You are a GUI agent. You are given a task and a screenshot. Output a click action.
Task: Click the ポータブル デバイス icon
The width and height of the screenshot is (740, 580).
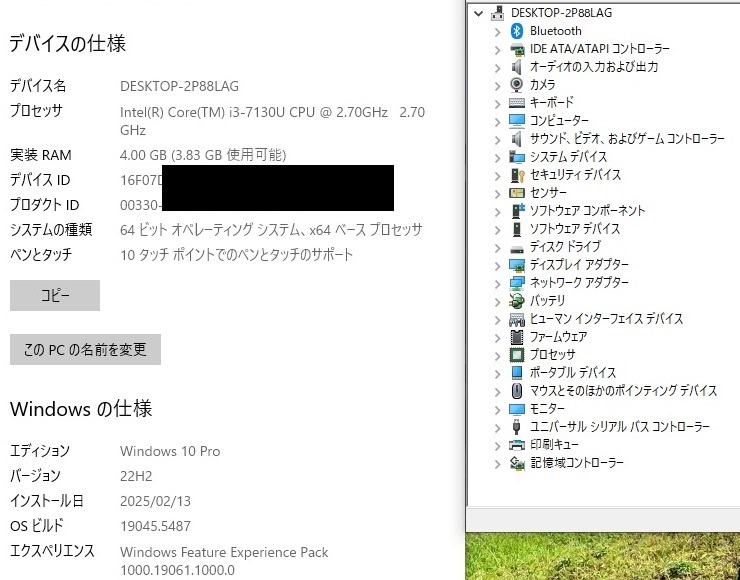tap(517, 373)
